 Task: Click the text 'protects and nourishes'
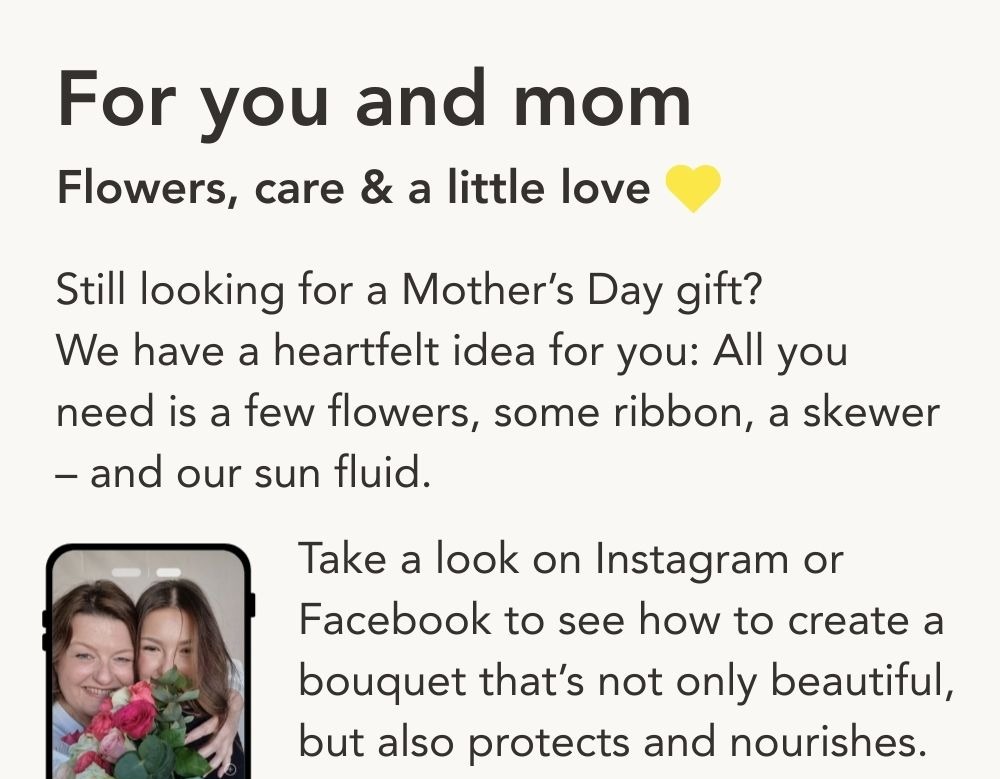[696, 743]
